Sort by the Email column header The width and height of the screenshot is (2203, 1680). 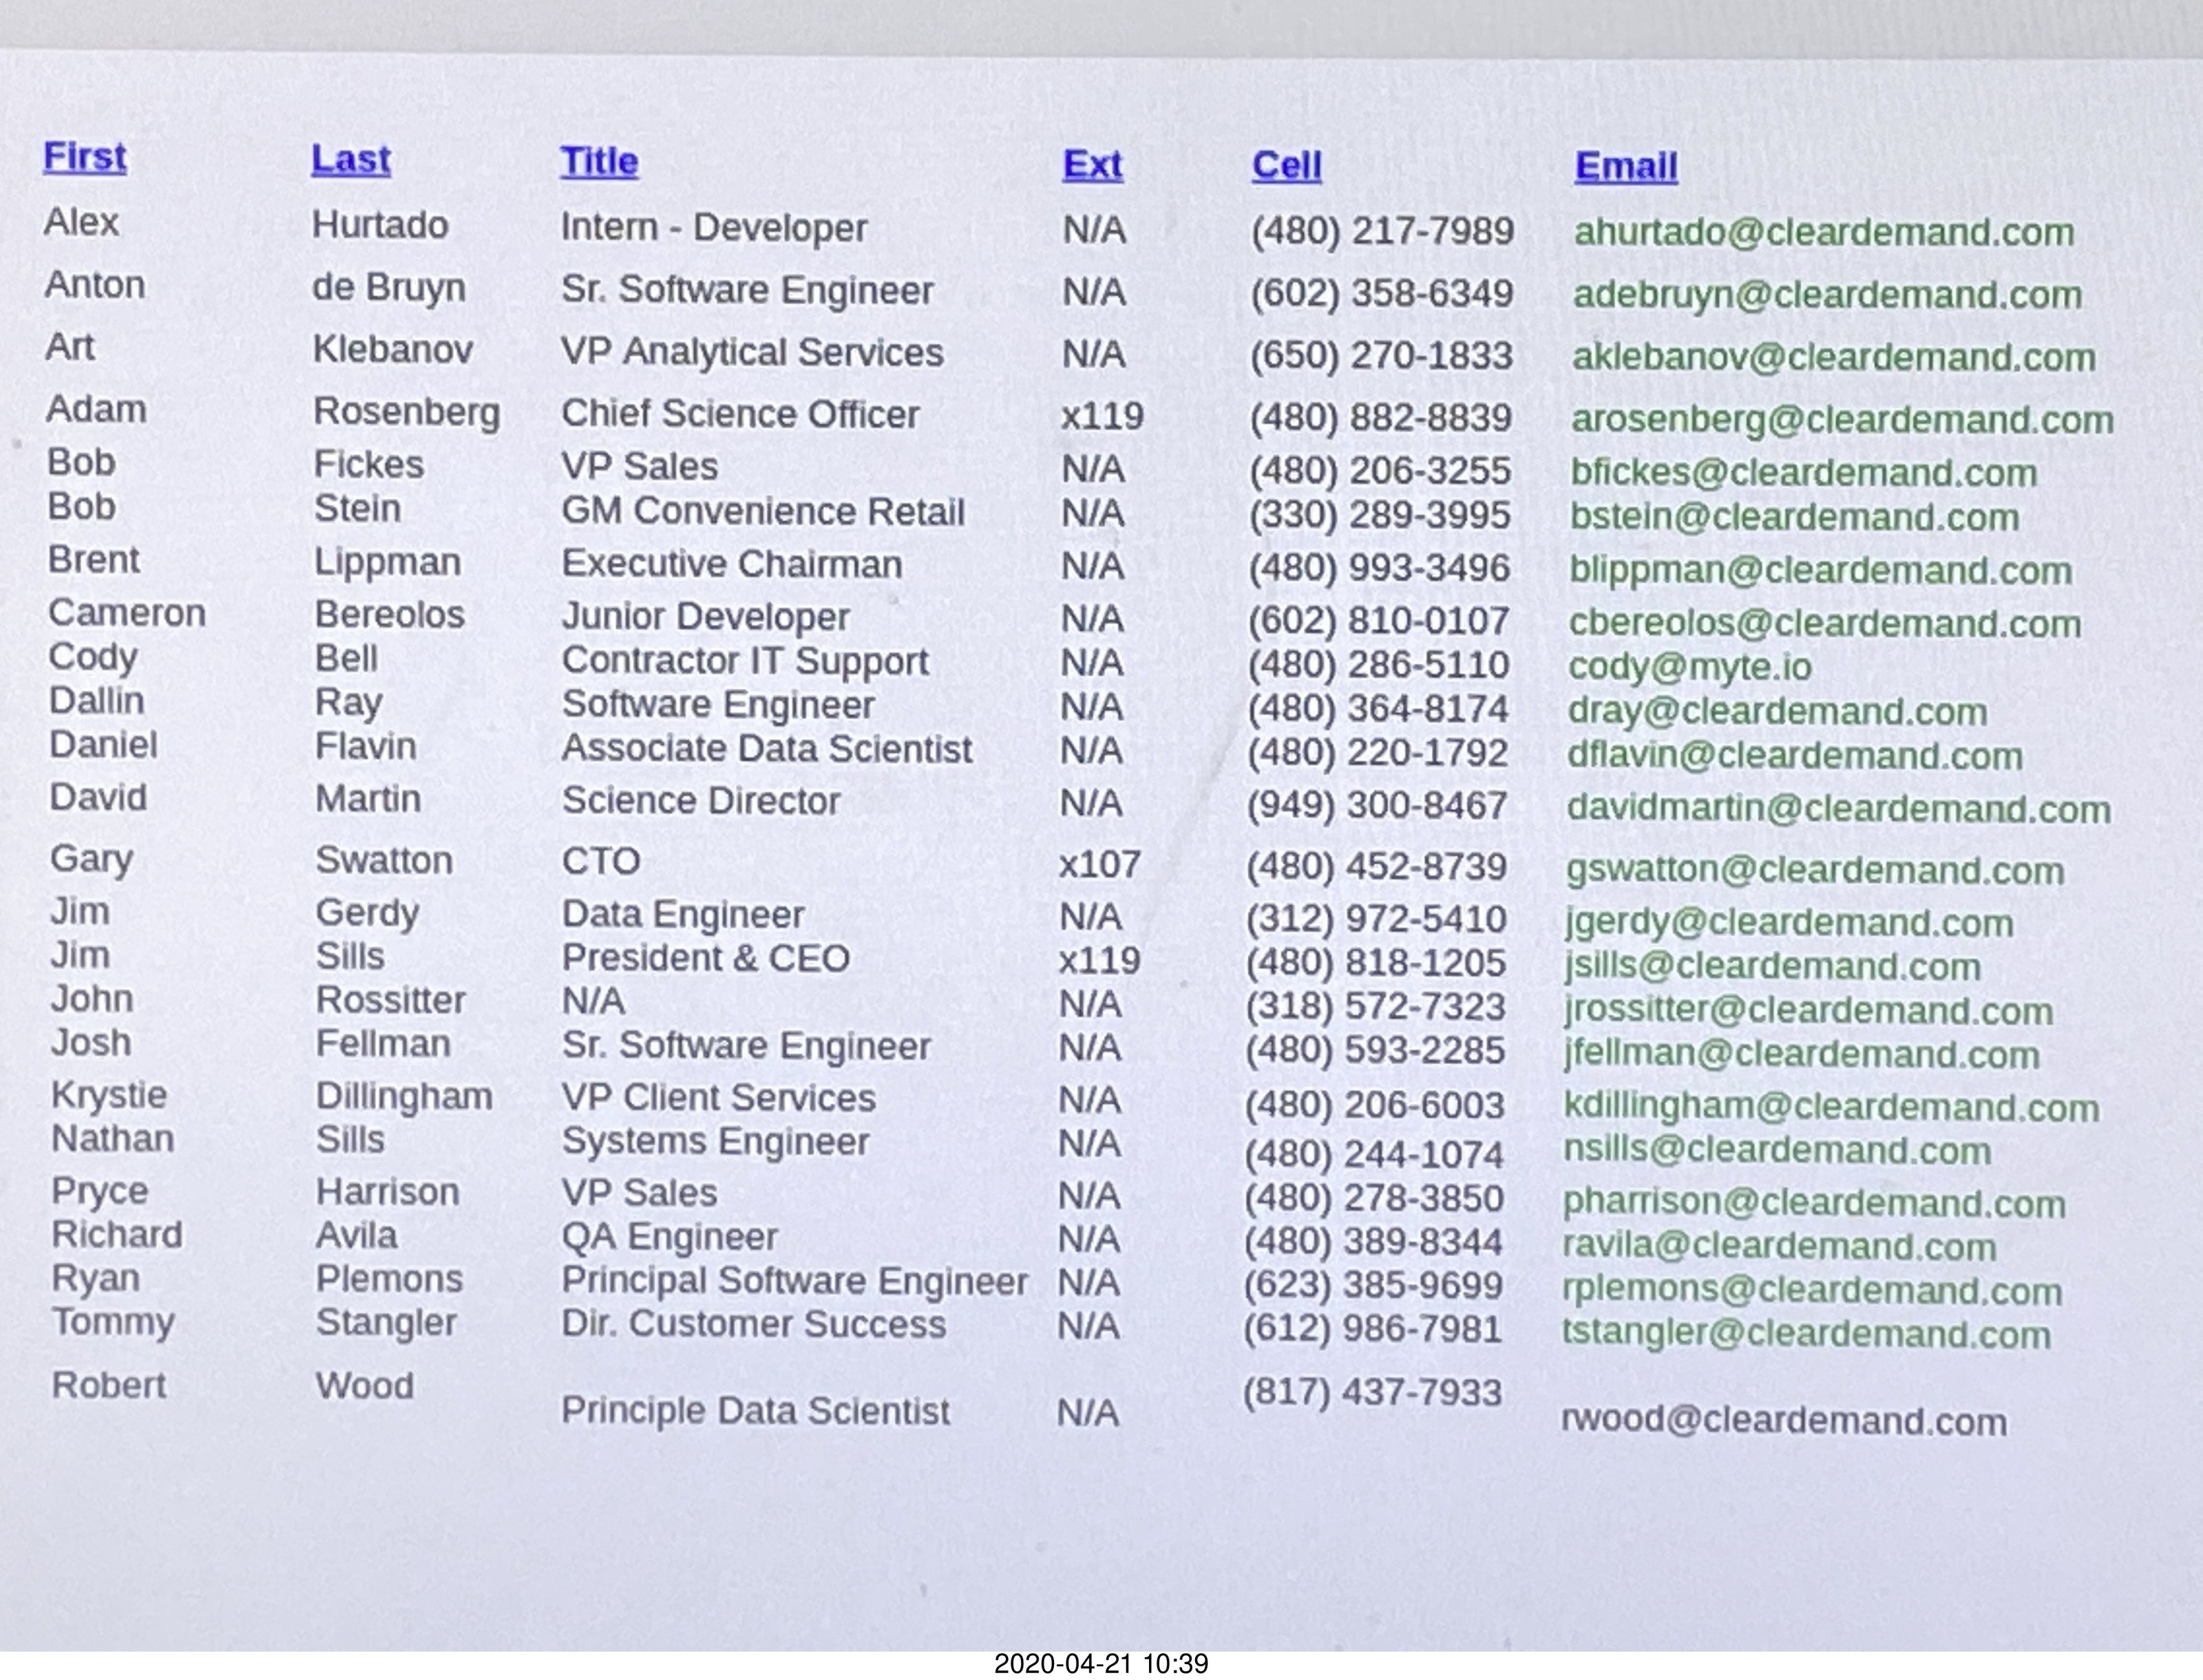point(1626,167)
